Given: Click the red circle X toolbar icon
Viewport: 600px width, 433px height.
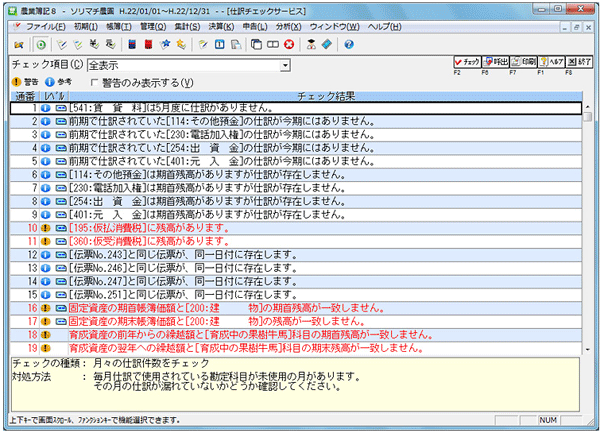Looking at the screenshot, I should [x=288, y=45].
